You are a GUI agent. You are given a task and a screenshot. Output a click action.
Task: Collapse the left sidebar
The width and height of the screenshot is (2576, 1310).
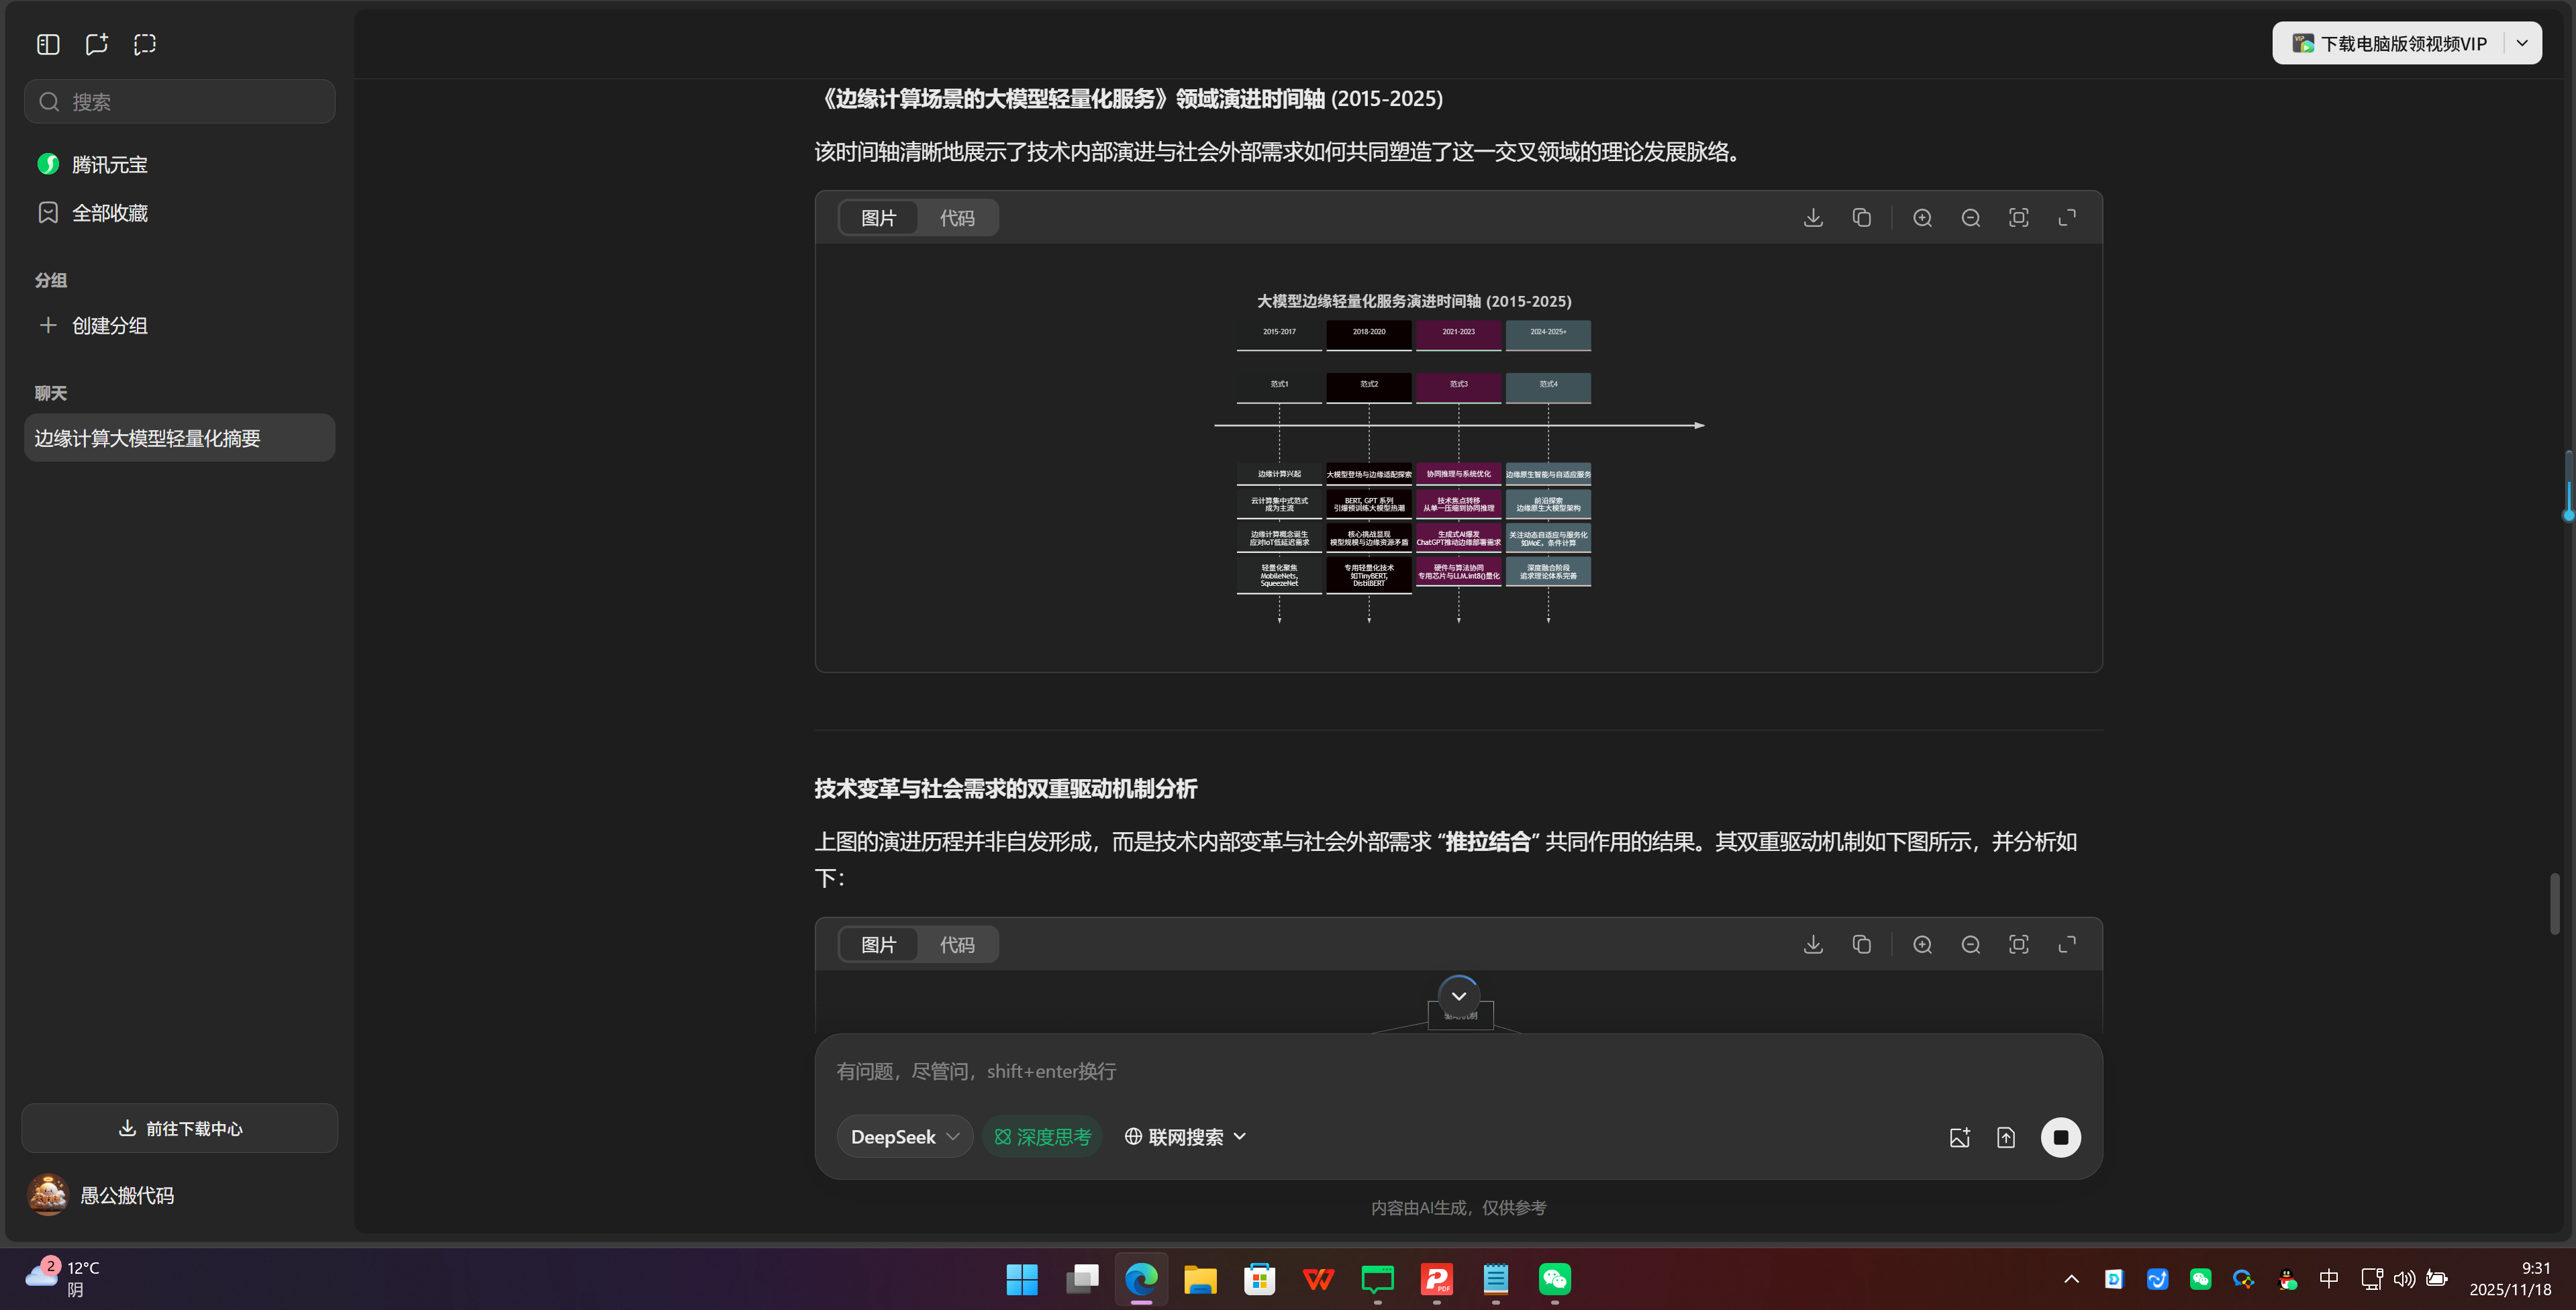[x=47, y=43]
